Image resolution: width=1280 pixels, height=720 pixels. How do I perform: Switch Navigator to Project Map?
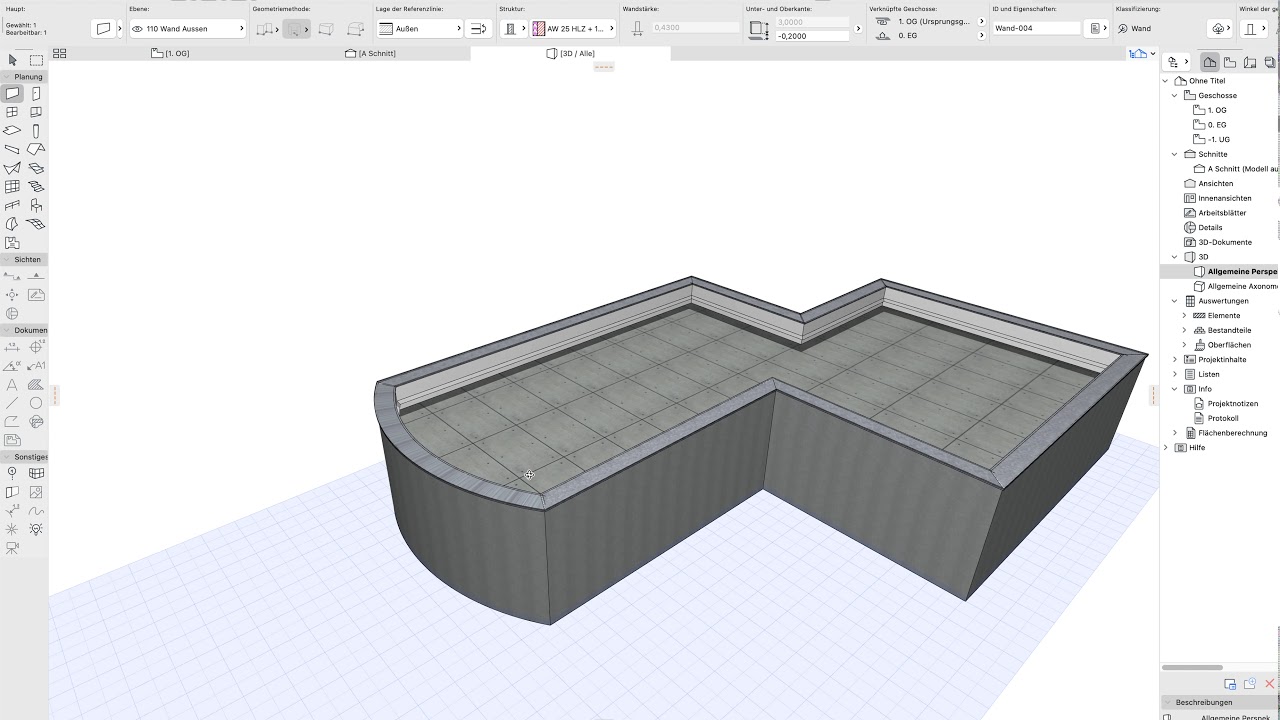(x=1210, y=62)
